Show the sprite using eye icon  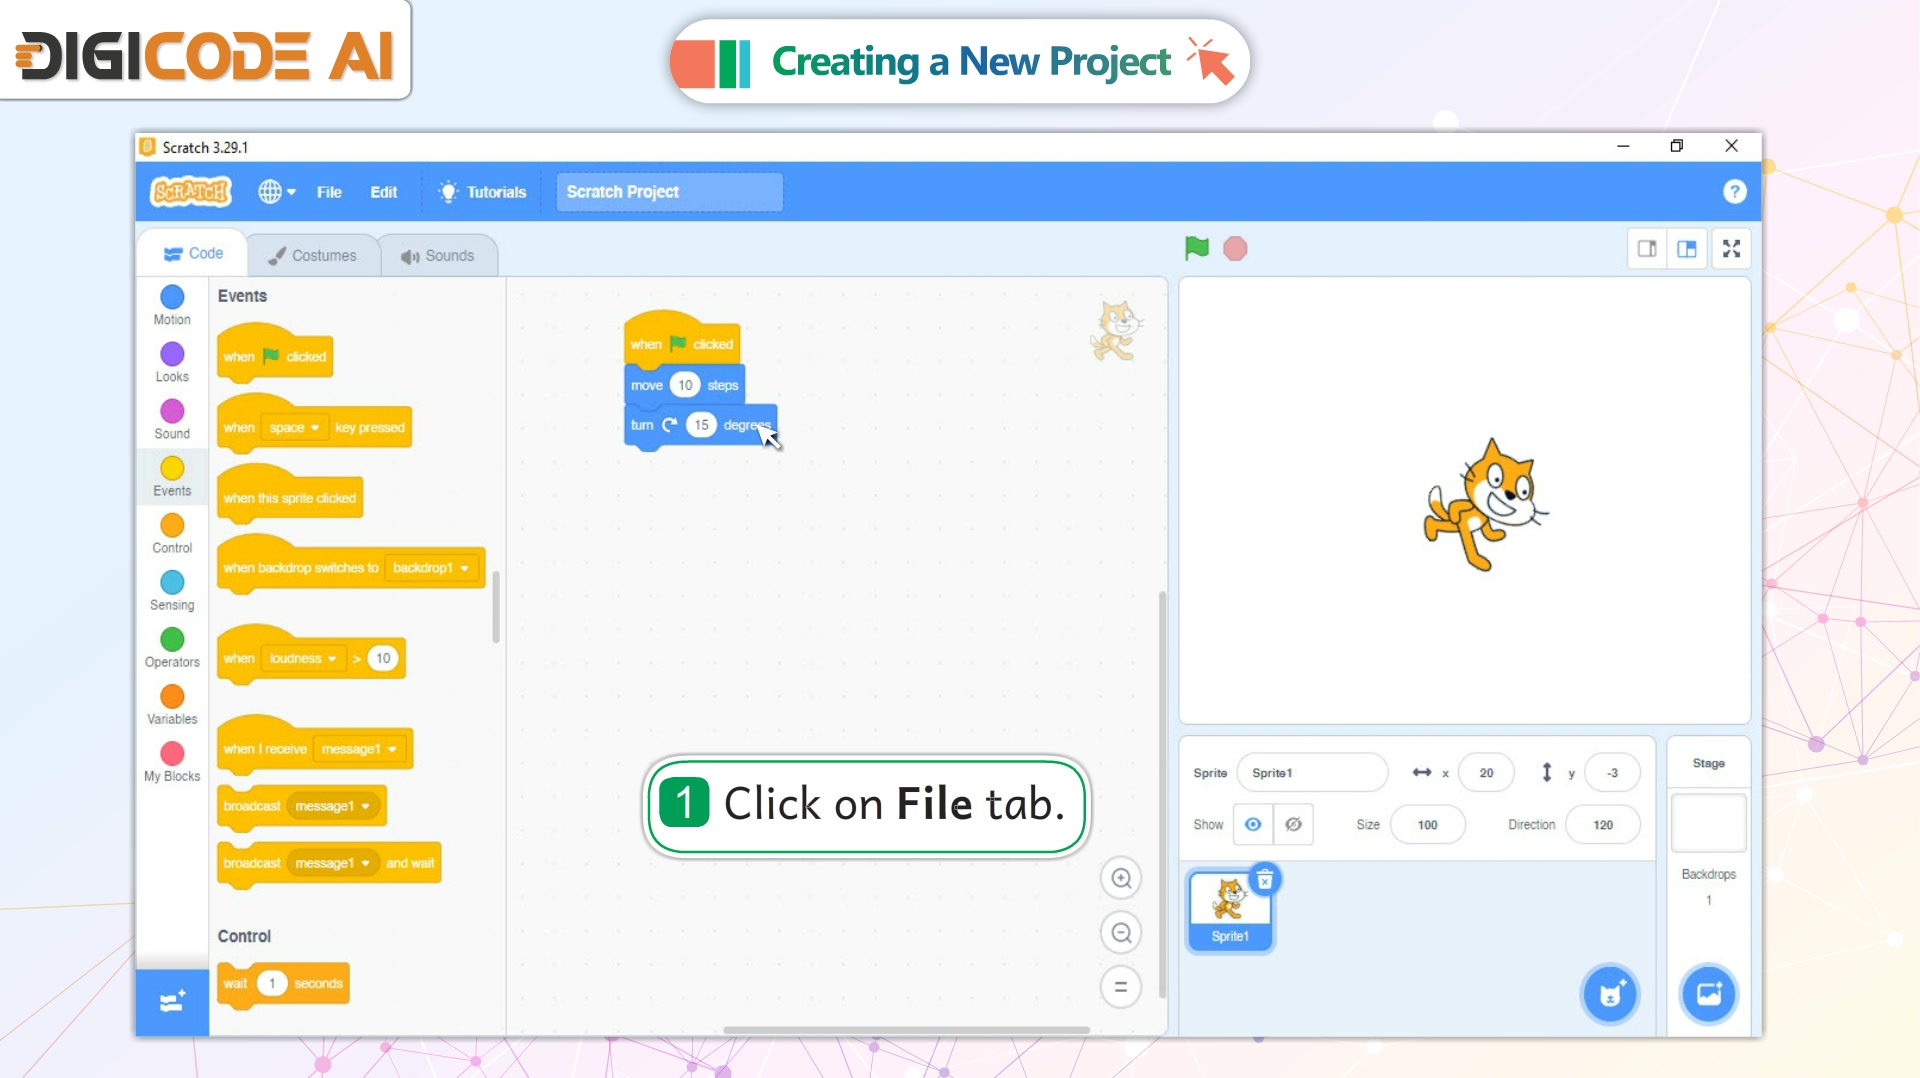1253,824
